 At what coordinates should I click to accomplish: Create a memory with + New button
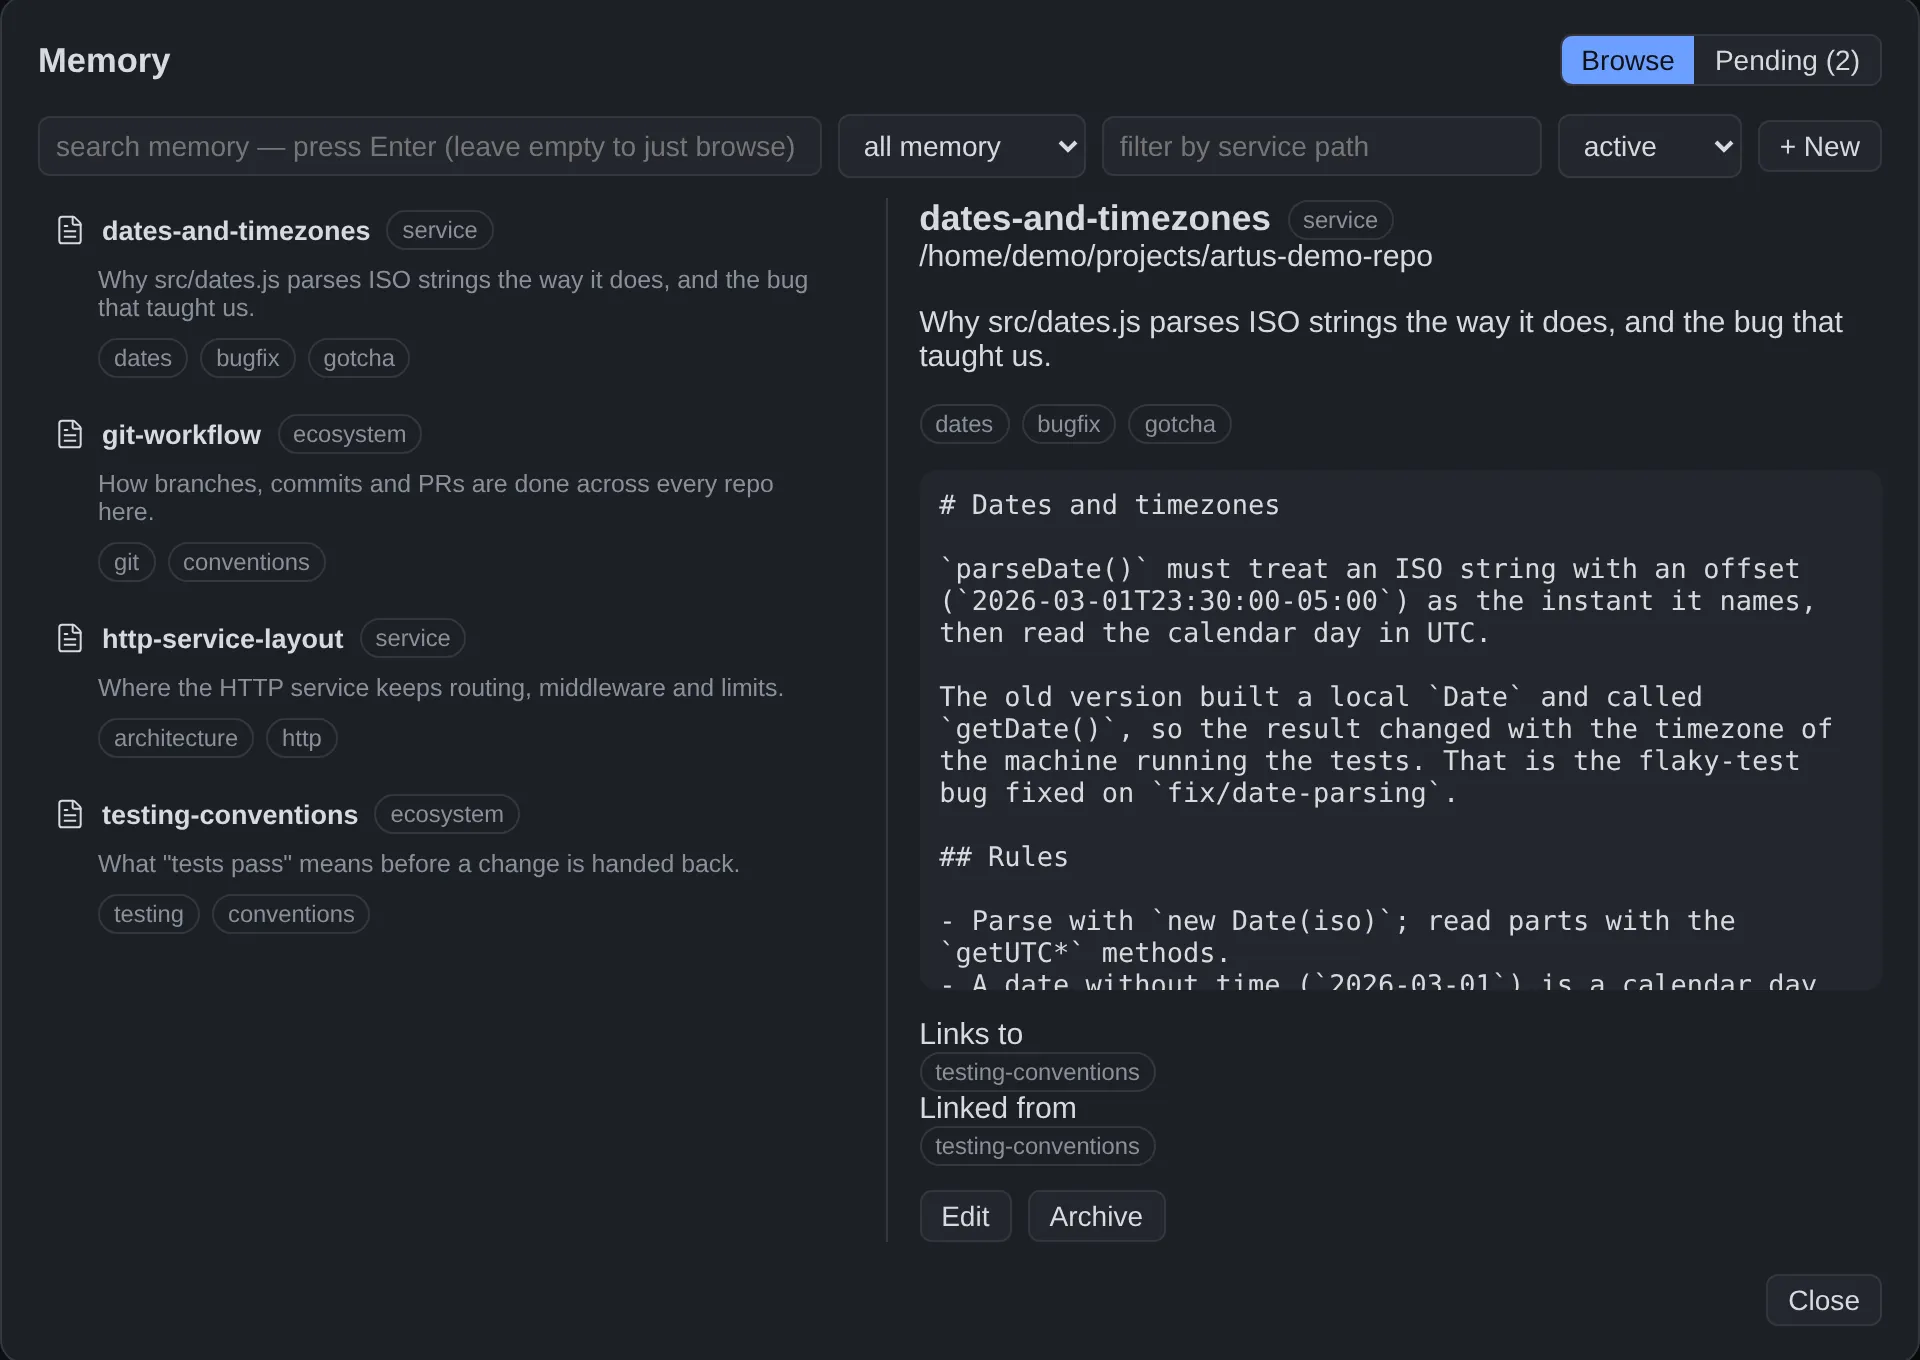point(1819,147)
